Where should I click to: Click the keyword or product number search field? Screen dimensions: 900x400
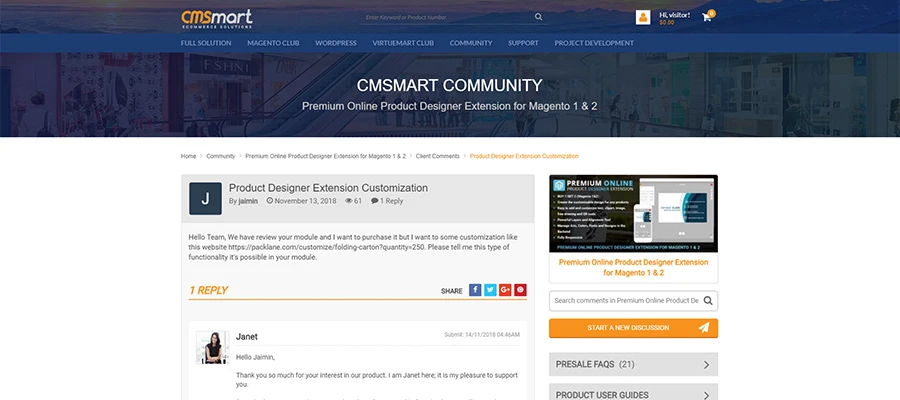(x=445, y=17)
